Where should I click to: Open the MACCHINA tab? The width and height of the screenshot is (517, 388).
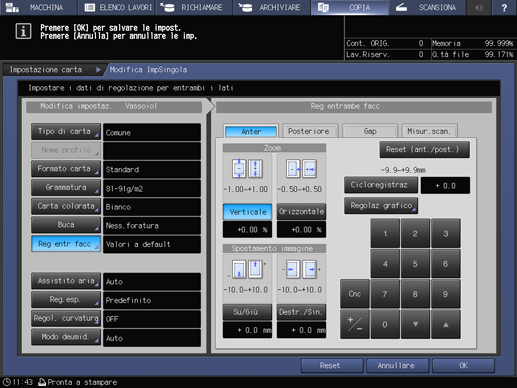[x=38, y=7]
